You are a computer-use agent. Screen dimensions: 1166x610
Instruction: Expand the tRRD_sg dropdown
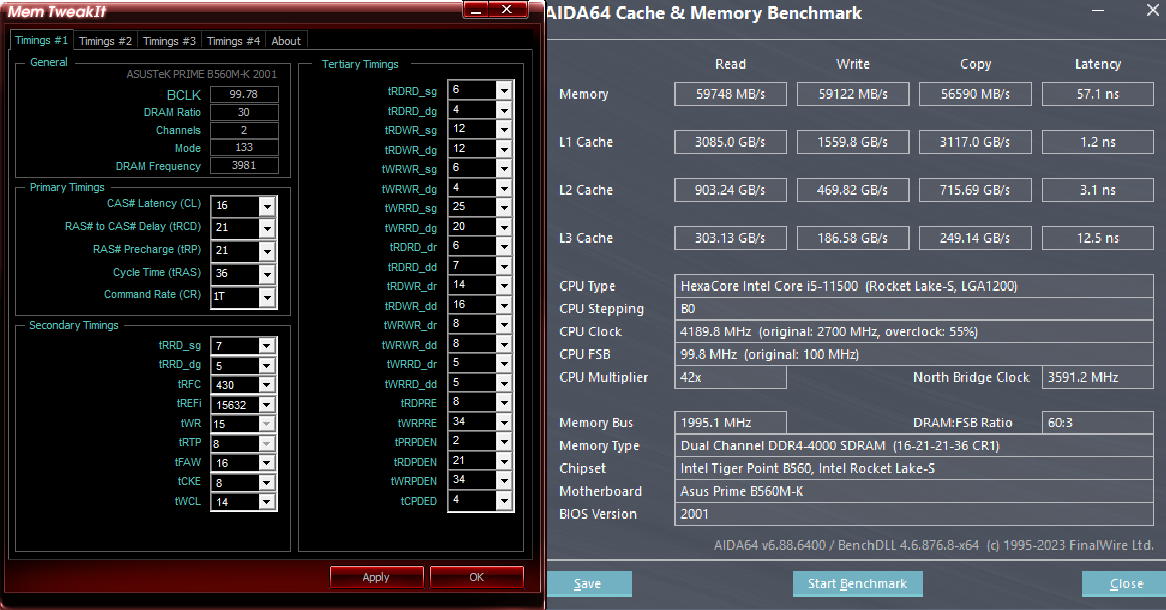[x=267, y=346]
